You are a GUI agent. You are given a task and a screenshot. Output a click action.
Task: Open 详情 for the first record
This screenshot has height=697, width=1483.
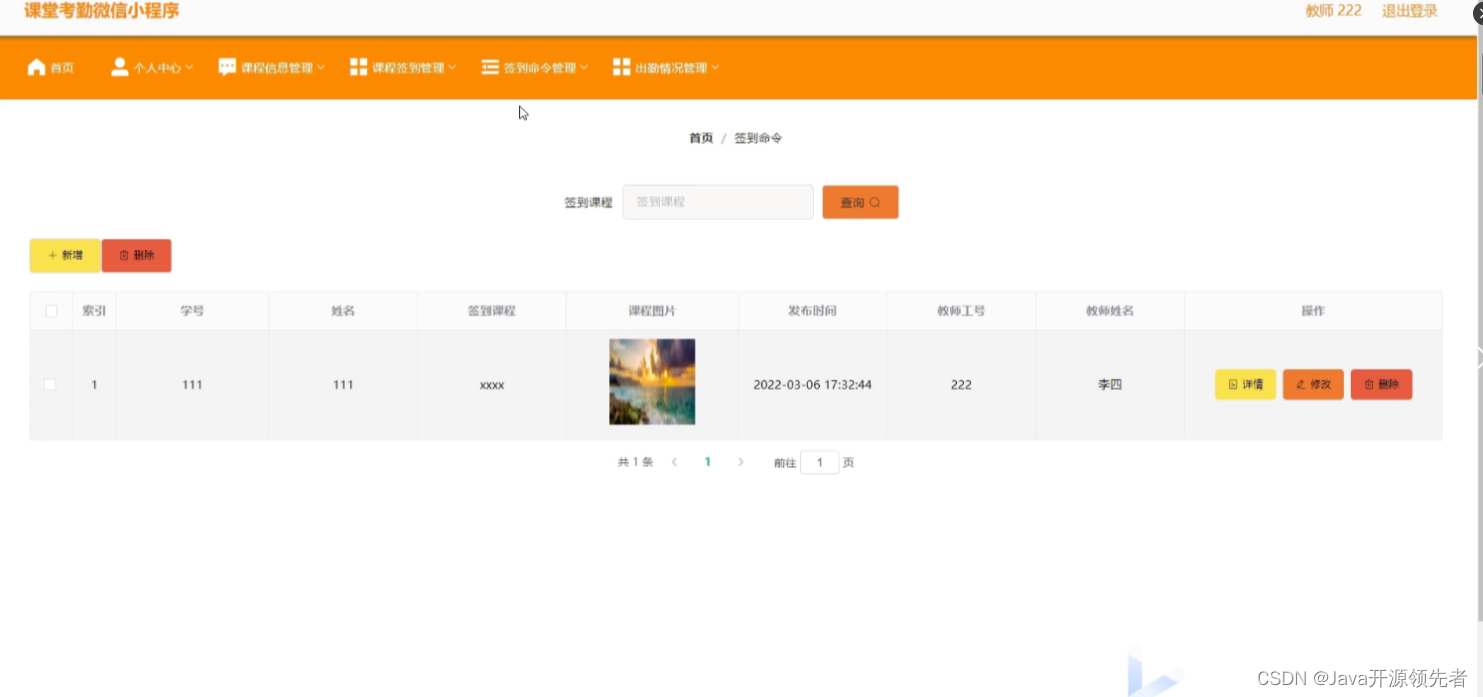(x=1245, y=384)
